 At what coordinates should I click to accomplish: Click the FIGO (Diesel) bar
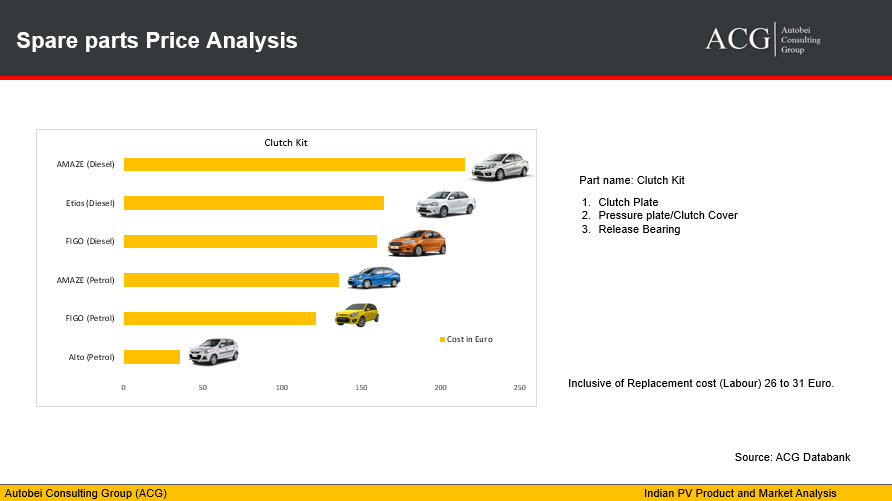[250, 241]
